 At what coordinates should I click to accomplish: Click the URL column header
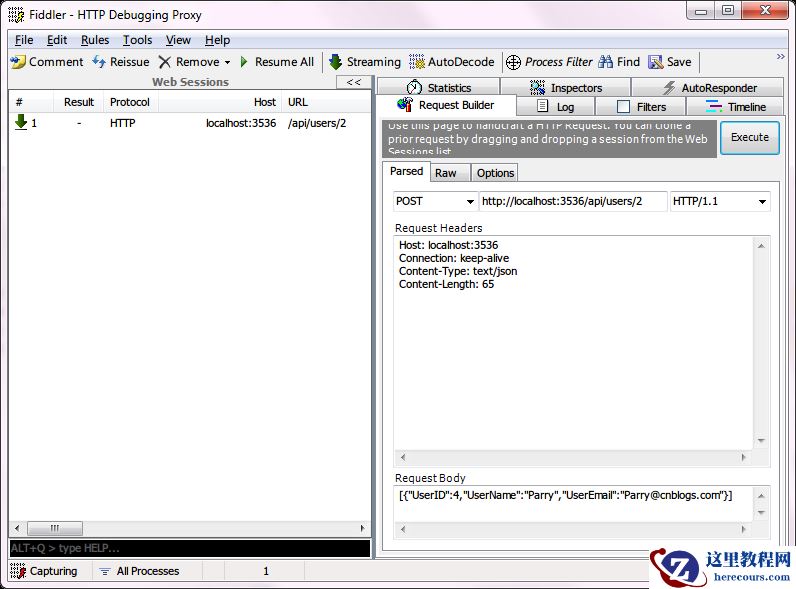tap(327, 102)
